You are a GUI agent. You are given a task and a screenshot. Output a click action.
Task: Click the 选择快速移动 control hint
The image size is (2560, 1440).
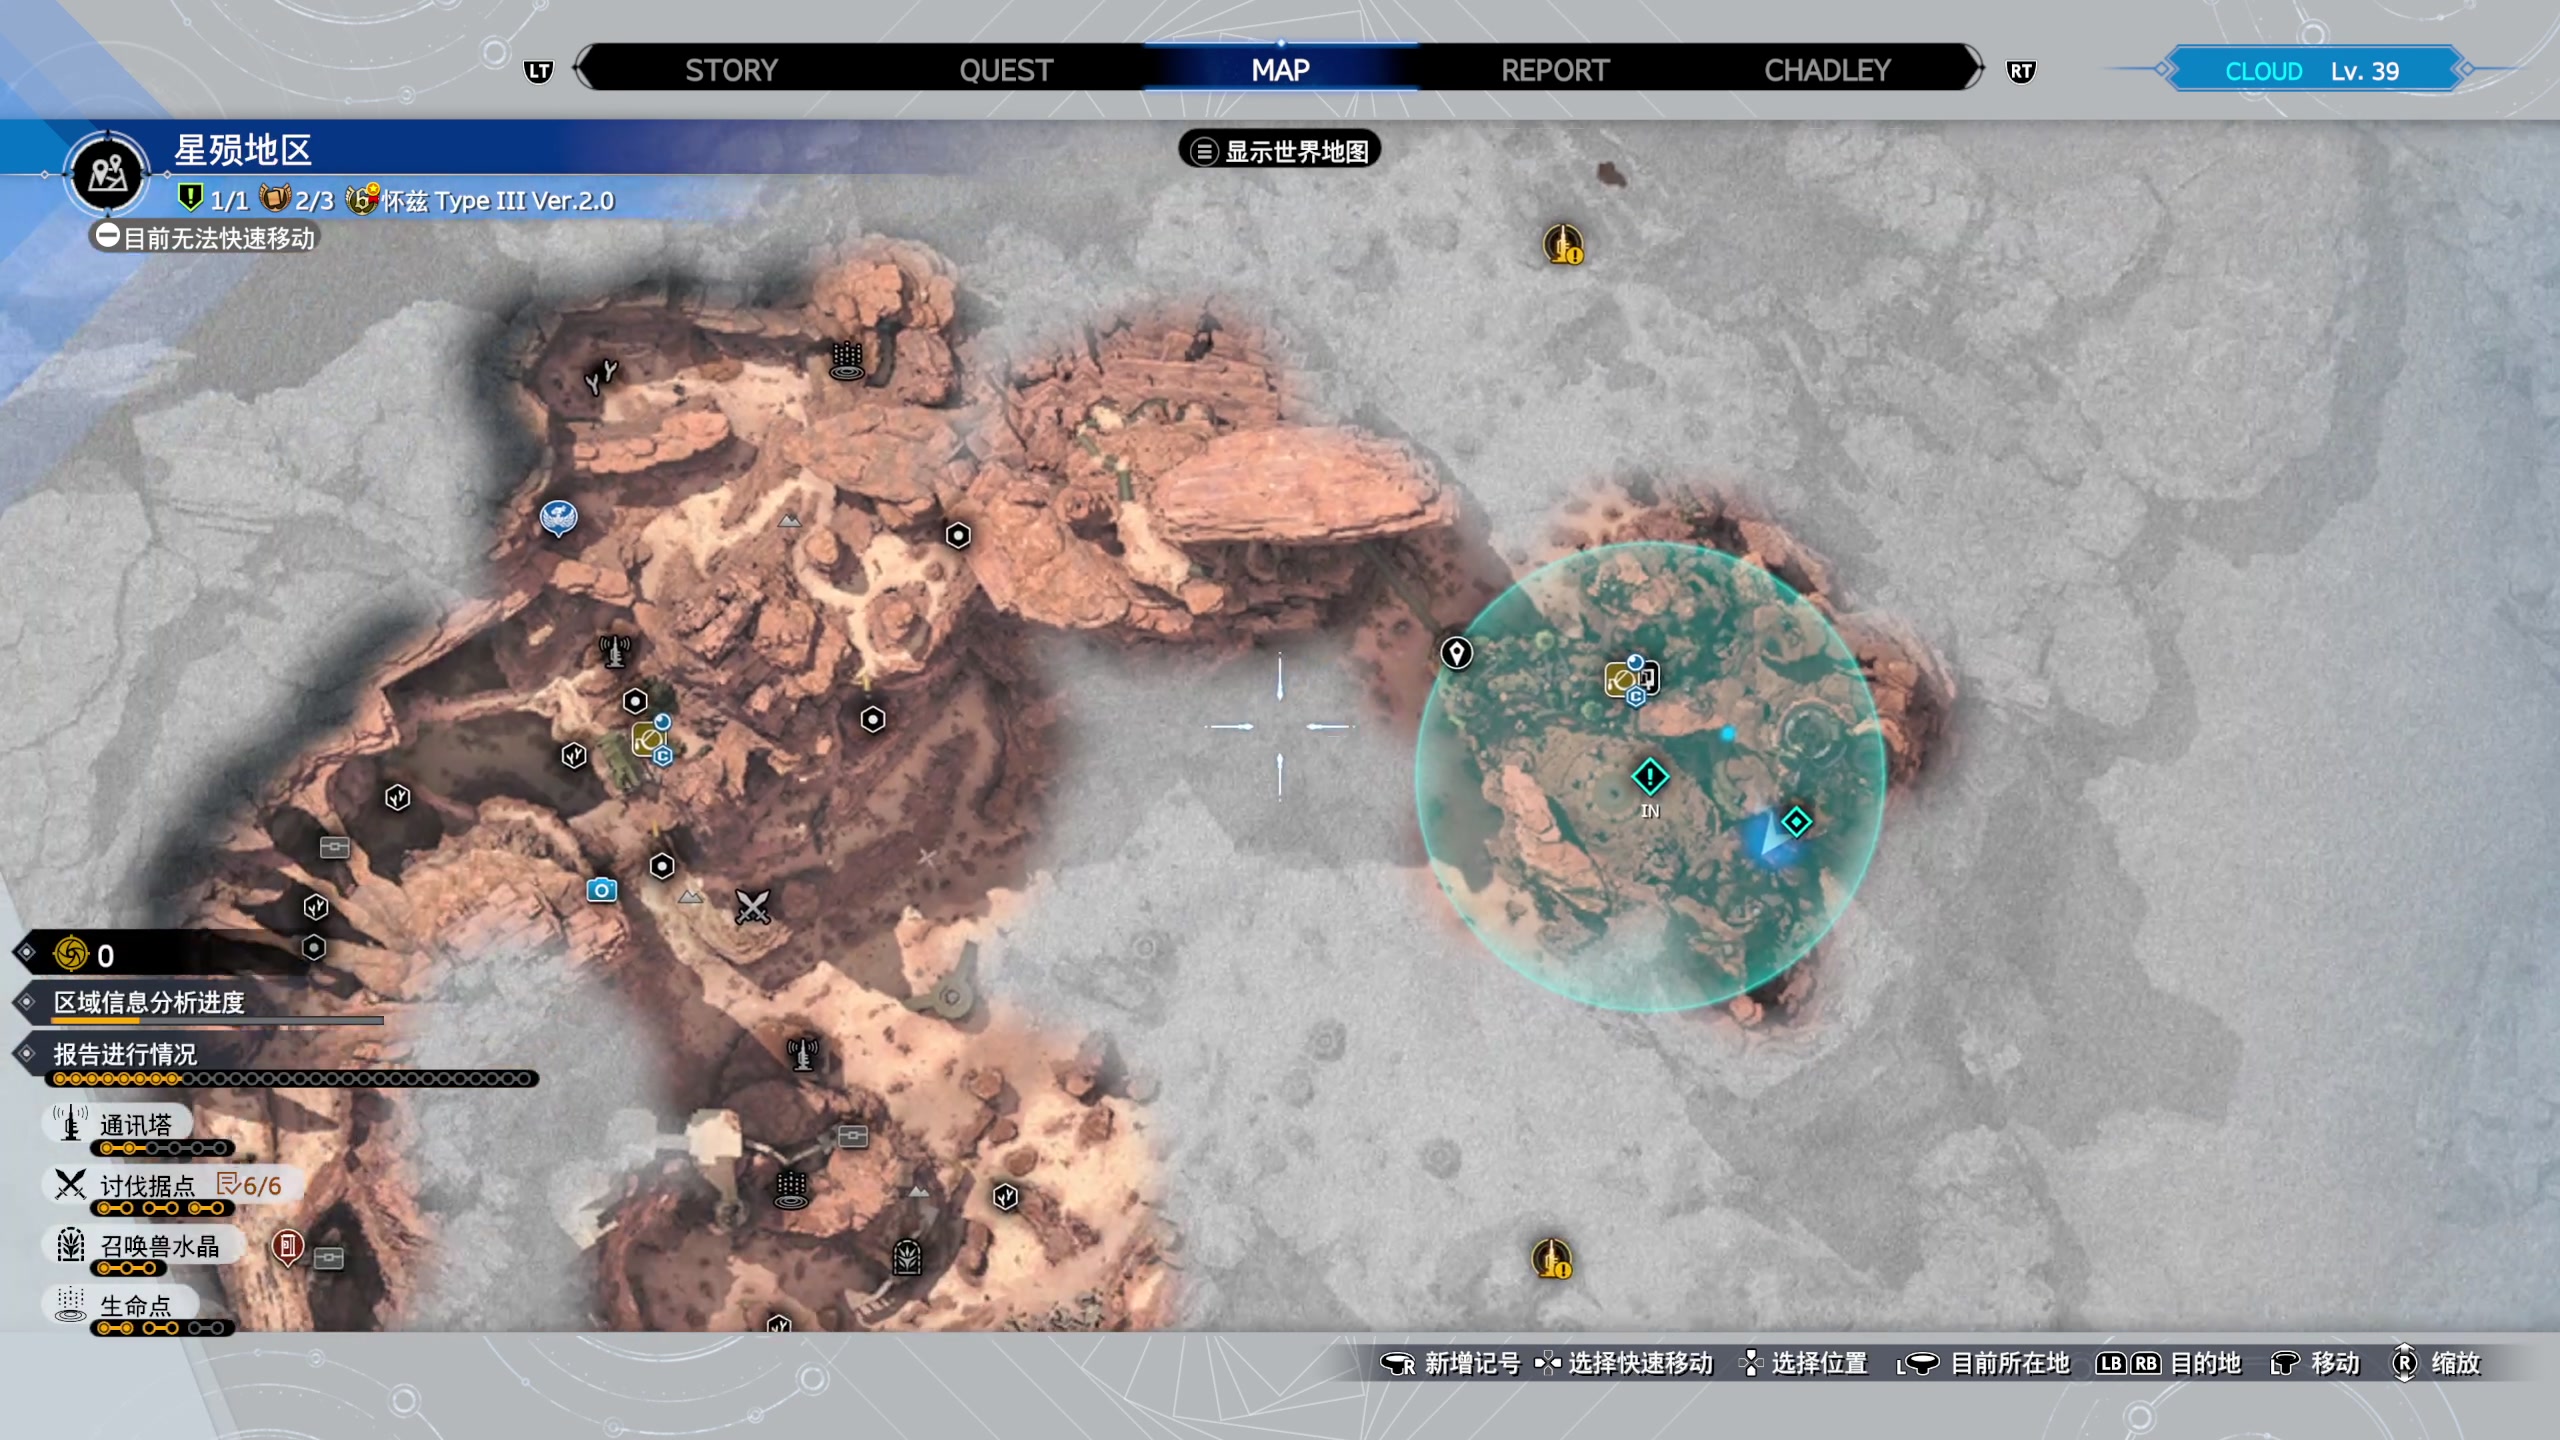pyautogui.click(x=1623, y=1363)
